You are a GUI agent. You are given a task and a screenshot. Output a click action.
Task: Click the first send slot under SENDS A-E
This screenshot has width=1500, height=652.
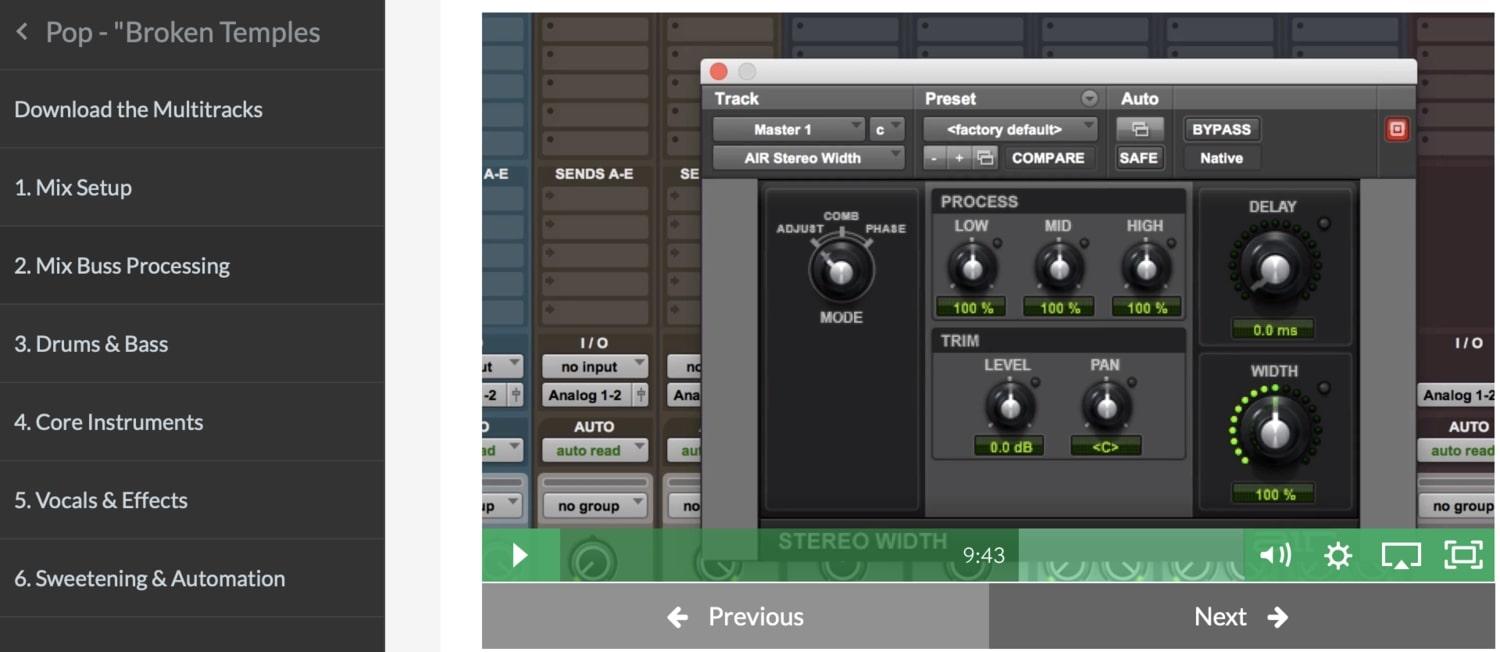pyautogui.click(x=594, y=197)
